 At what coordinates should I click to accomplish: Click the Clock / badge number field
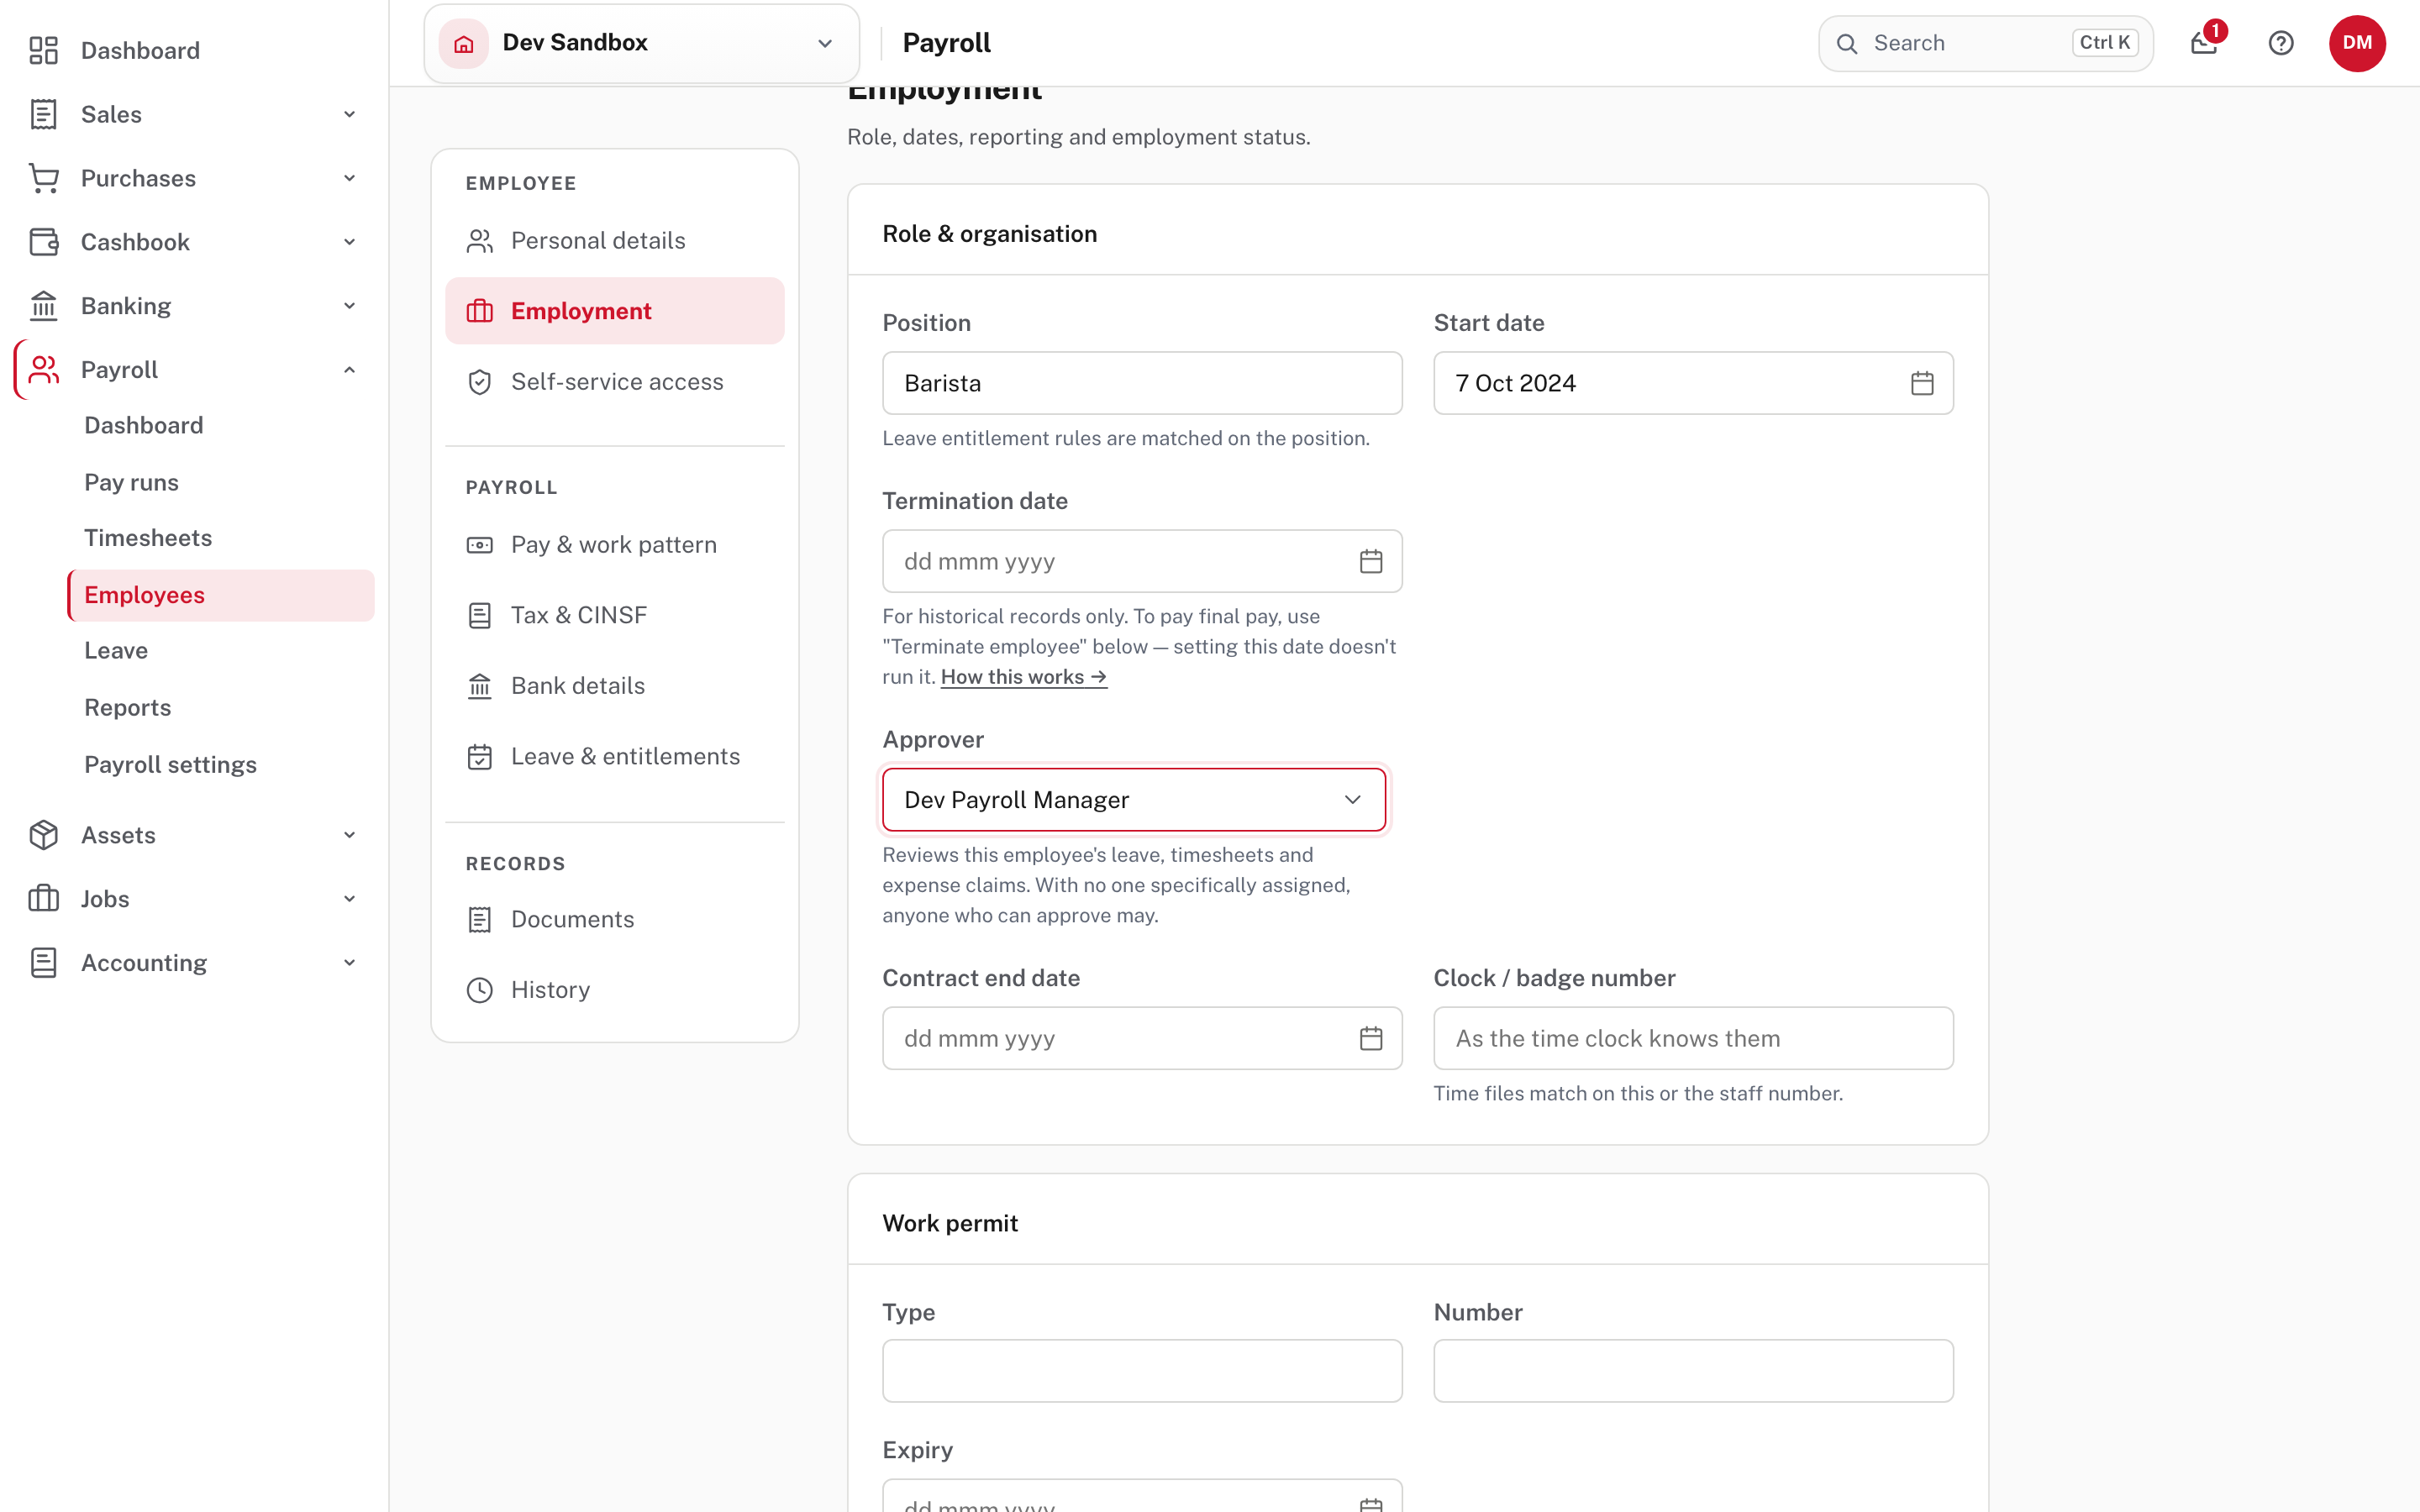tap(1693, 1038)
